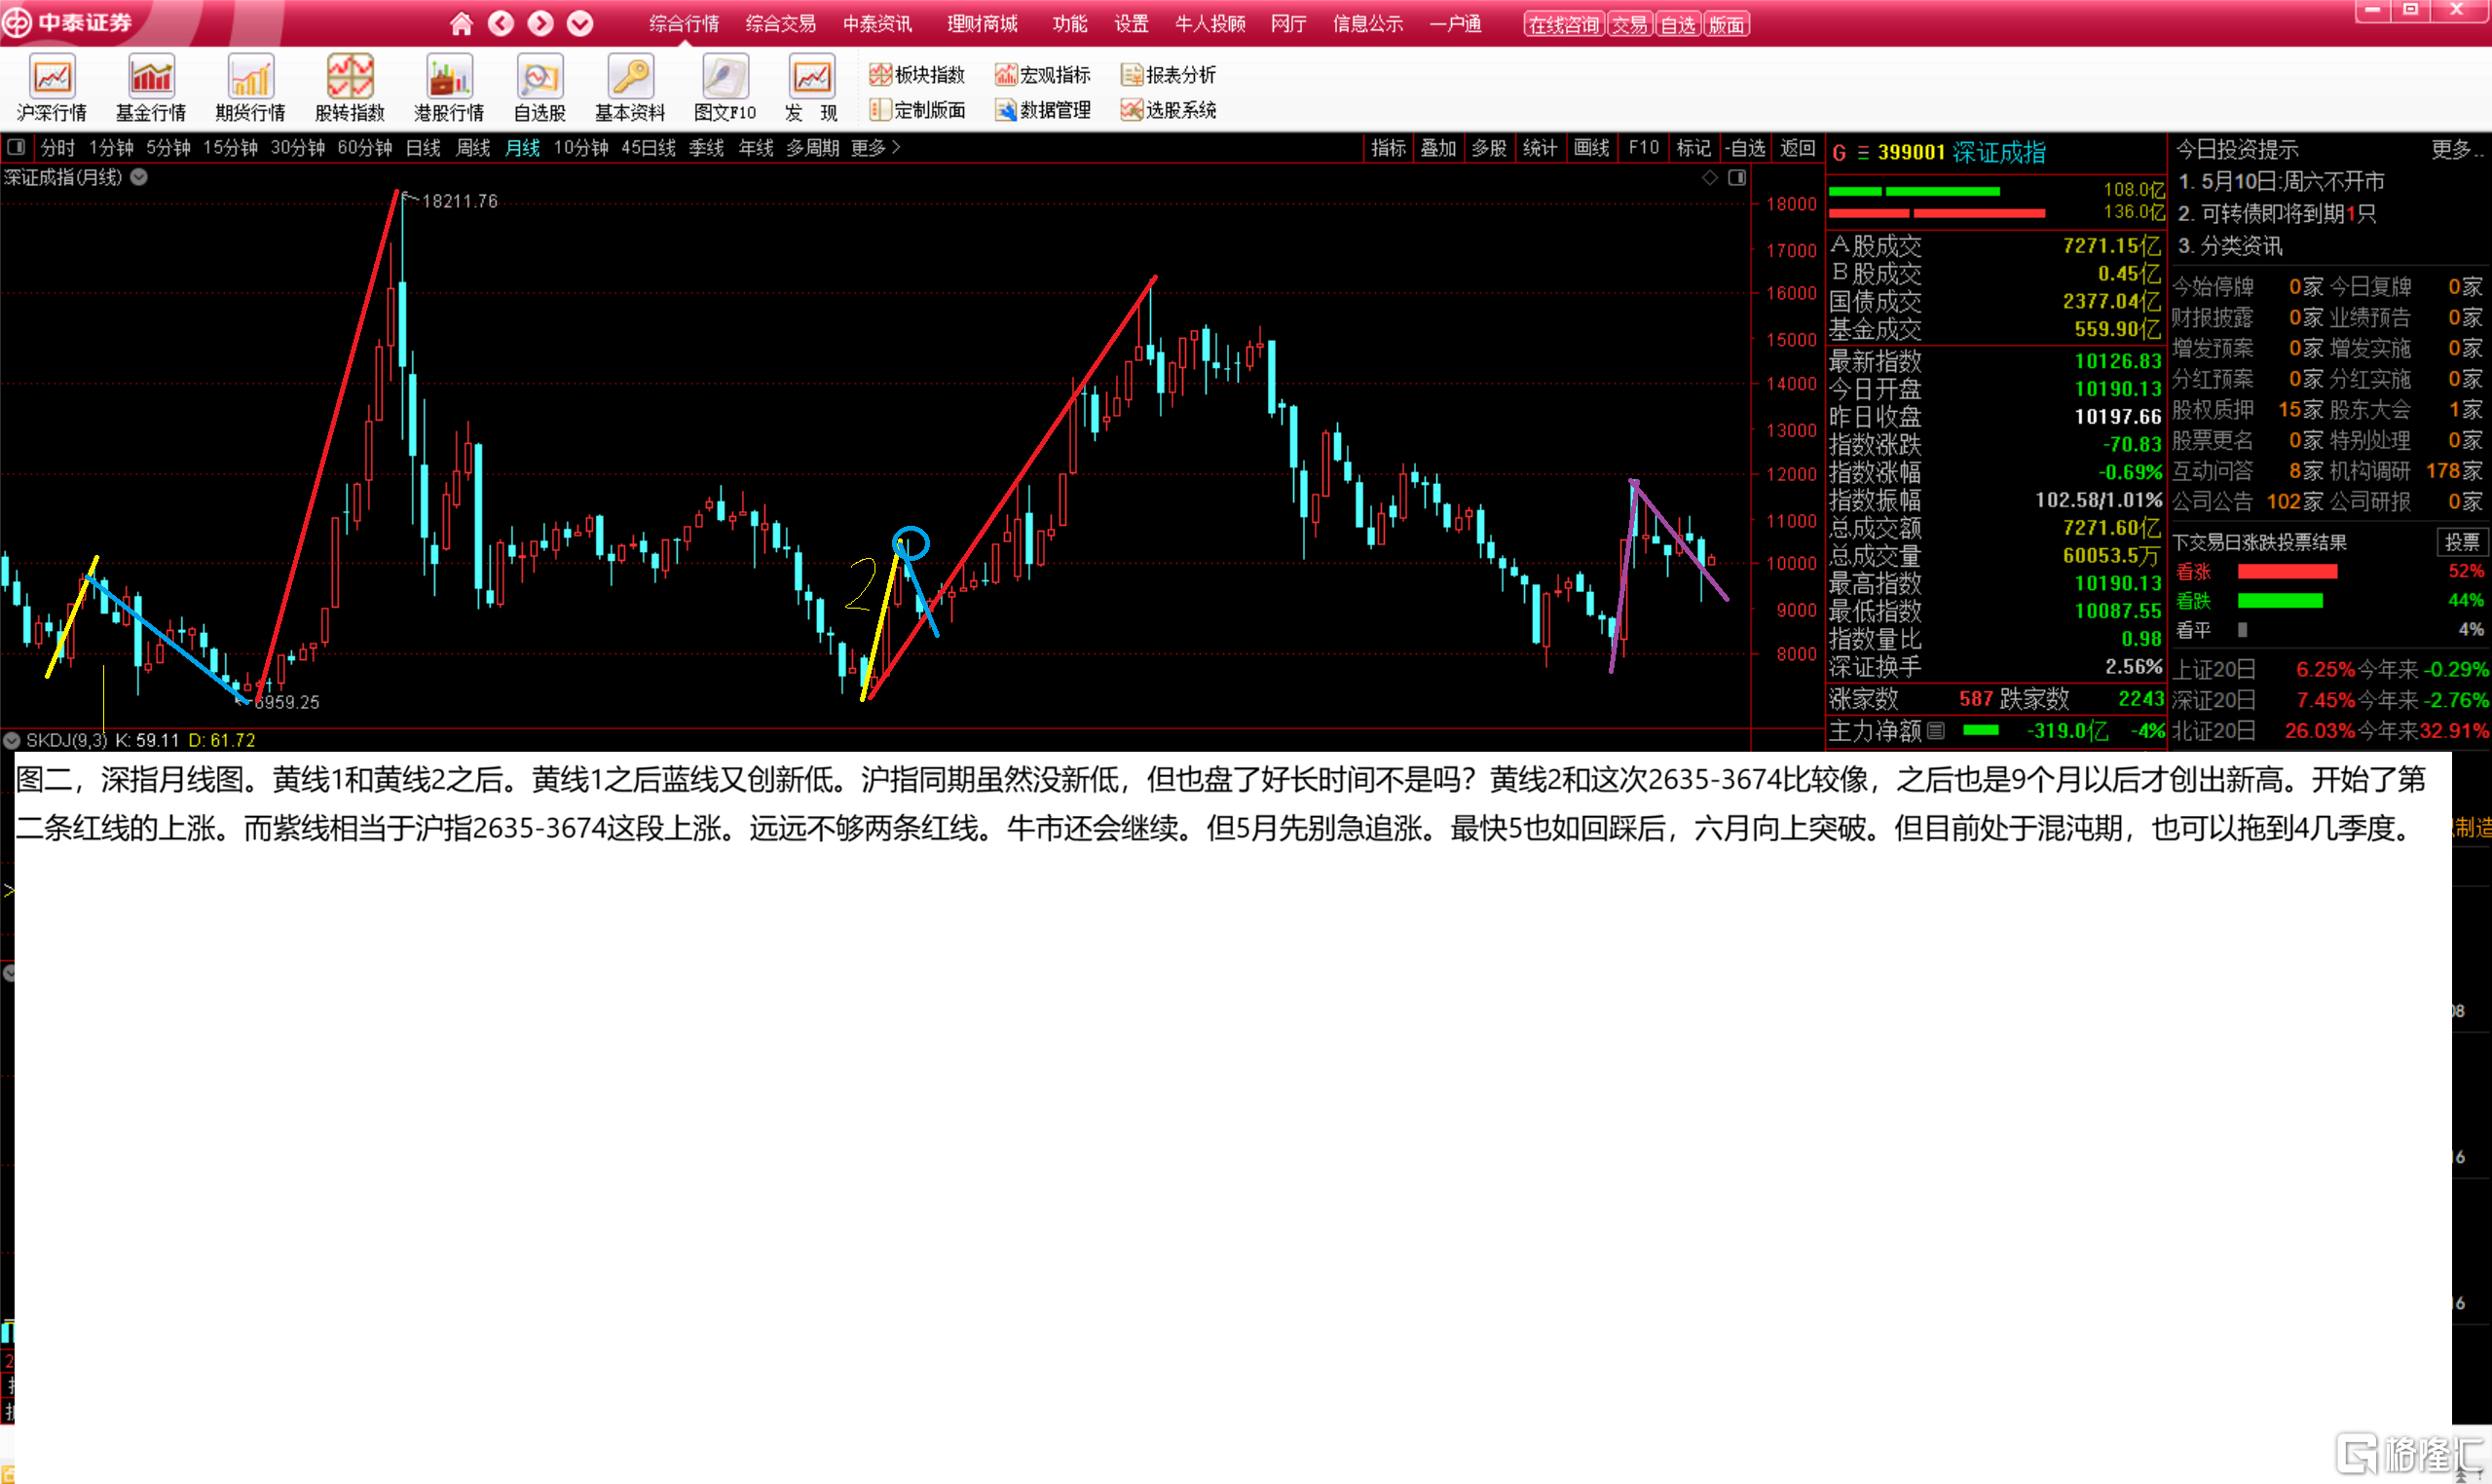Image resolution: width=2492 pixels, height=1484 pixels.
Task: Click red 看涨 vote bar
Action: pyautogui.click(x=2287, y=572)
